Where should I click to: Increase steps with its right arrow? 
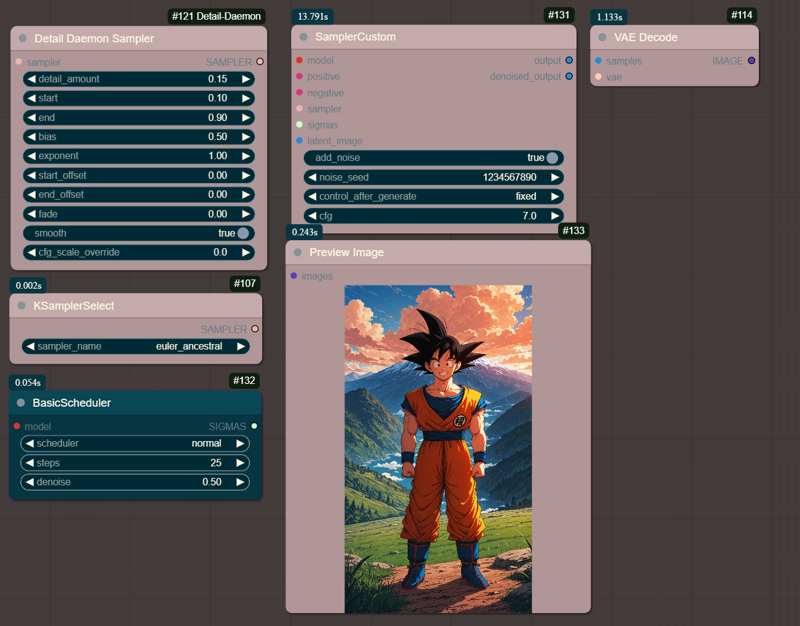point(240,463)
